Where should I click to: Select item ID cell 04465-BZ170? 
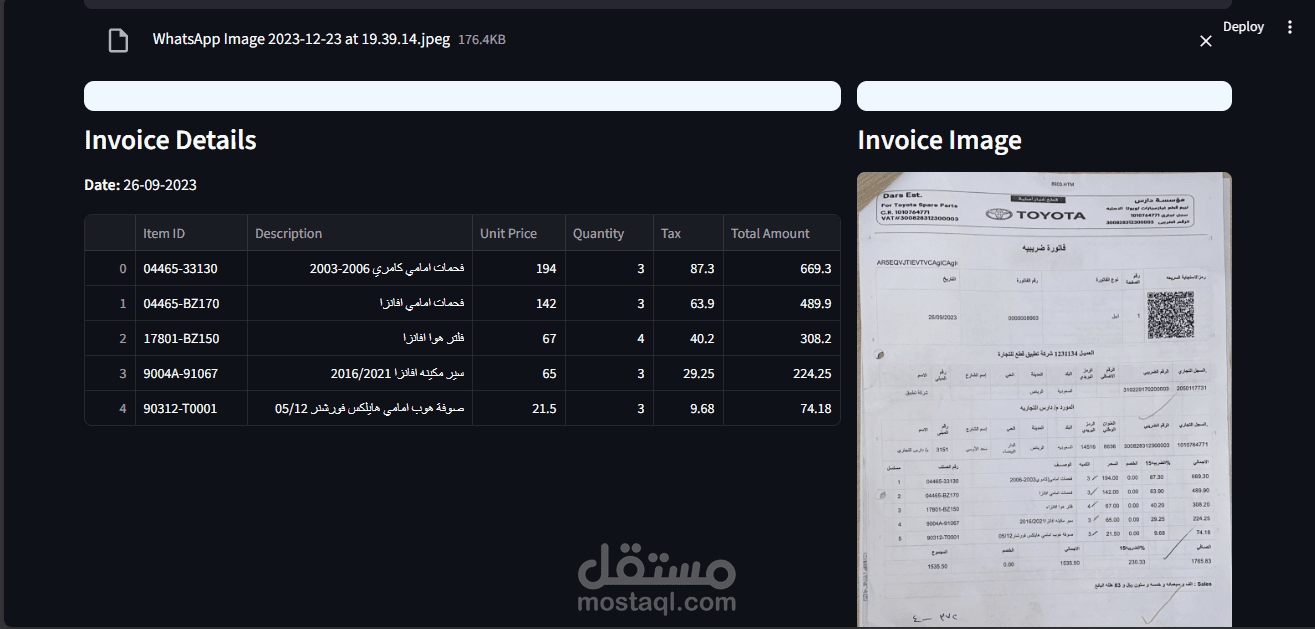pos(191,304)
